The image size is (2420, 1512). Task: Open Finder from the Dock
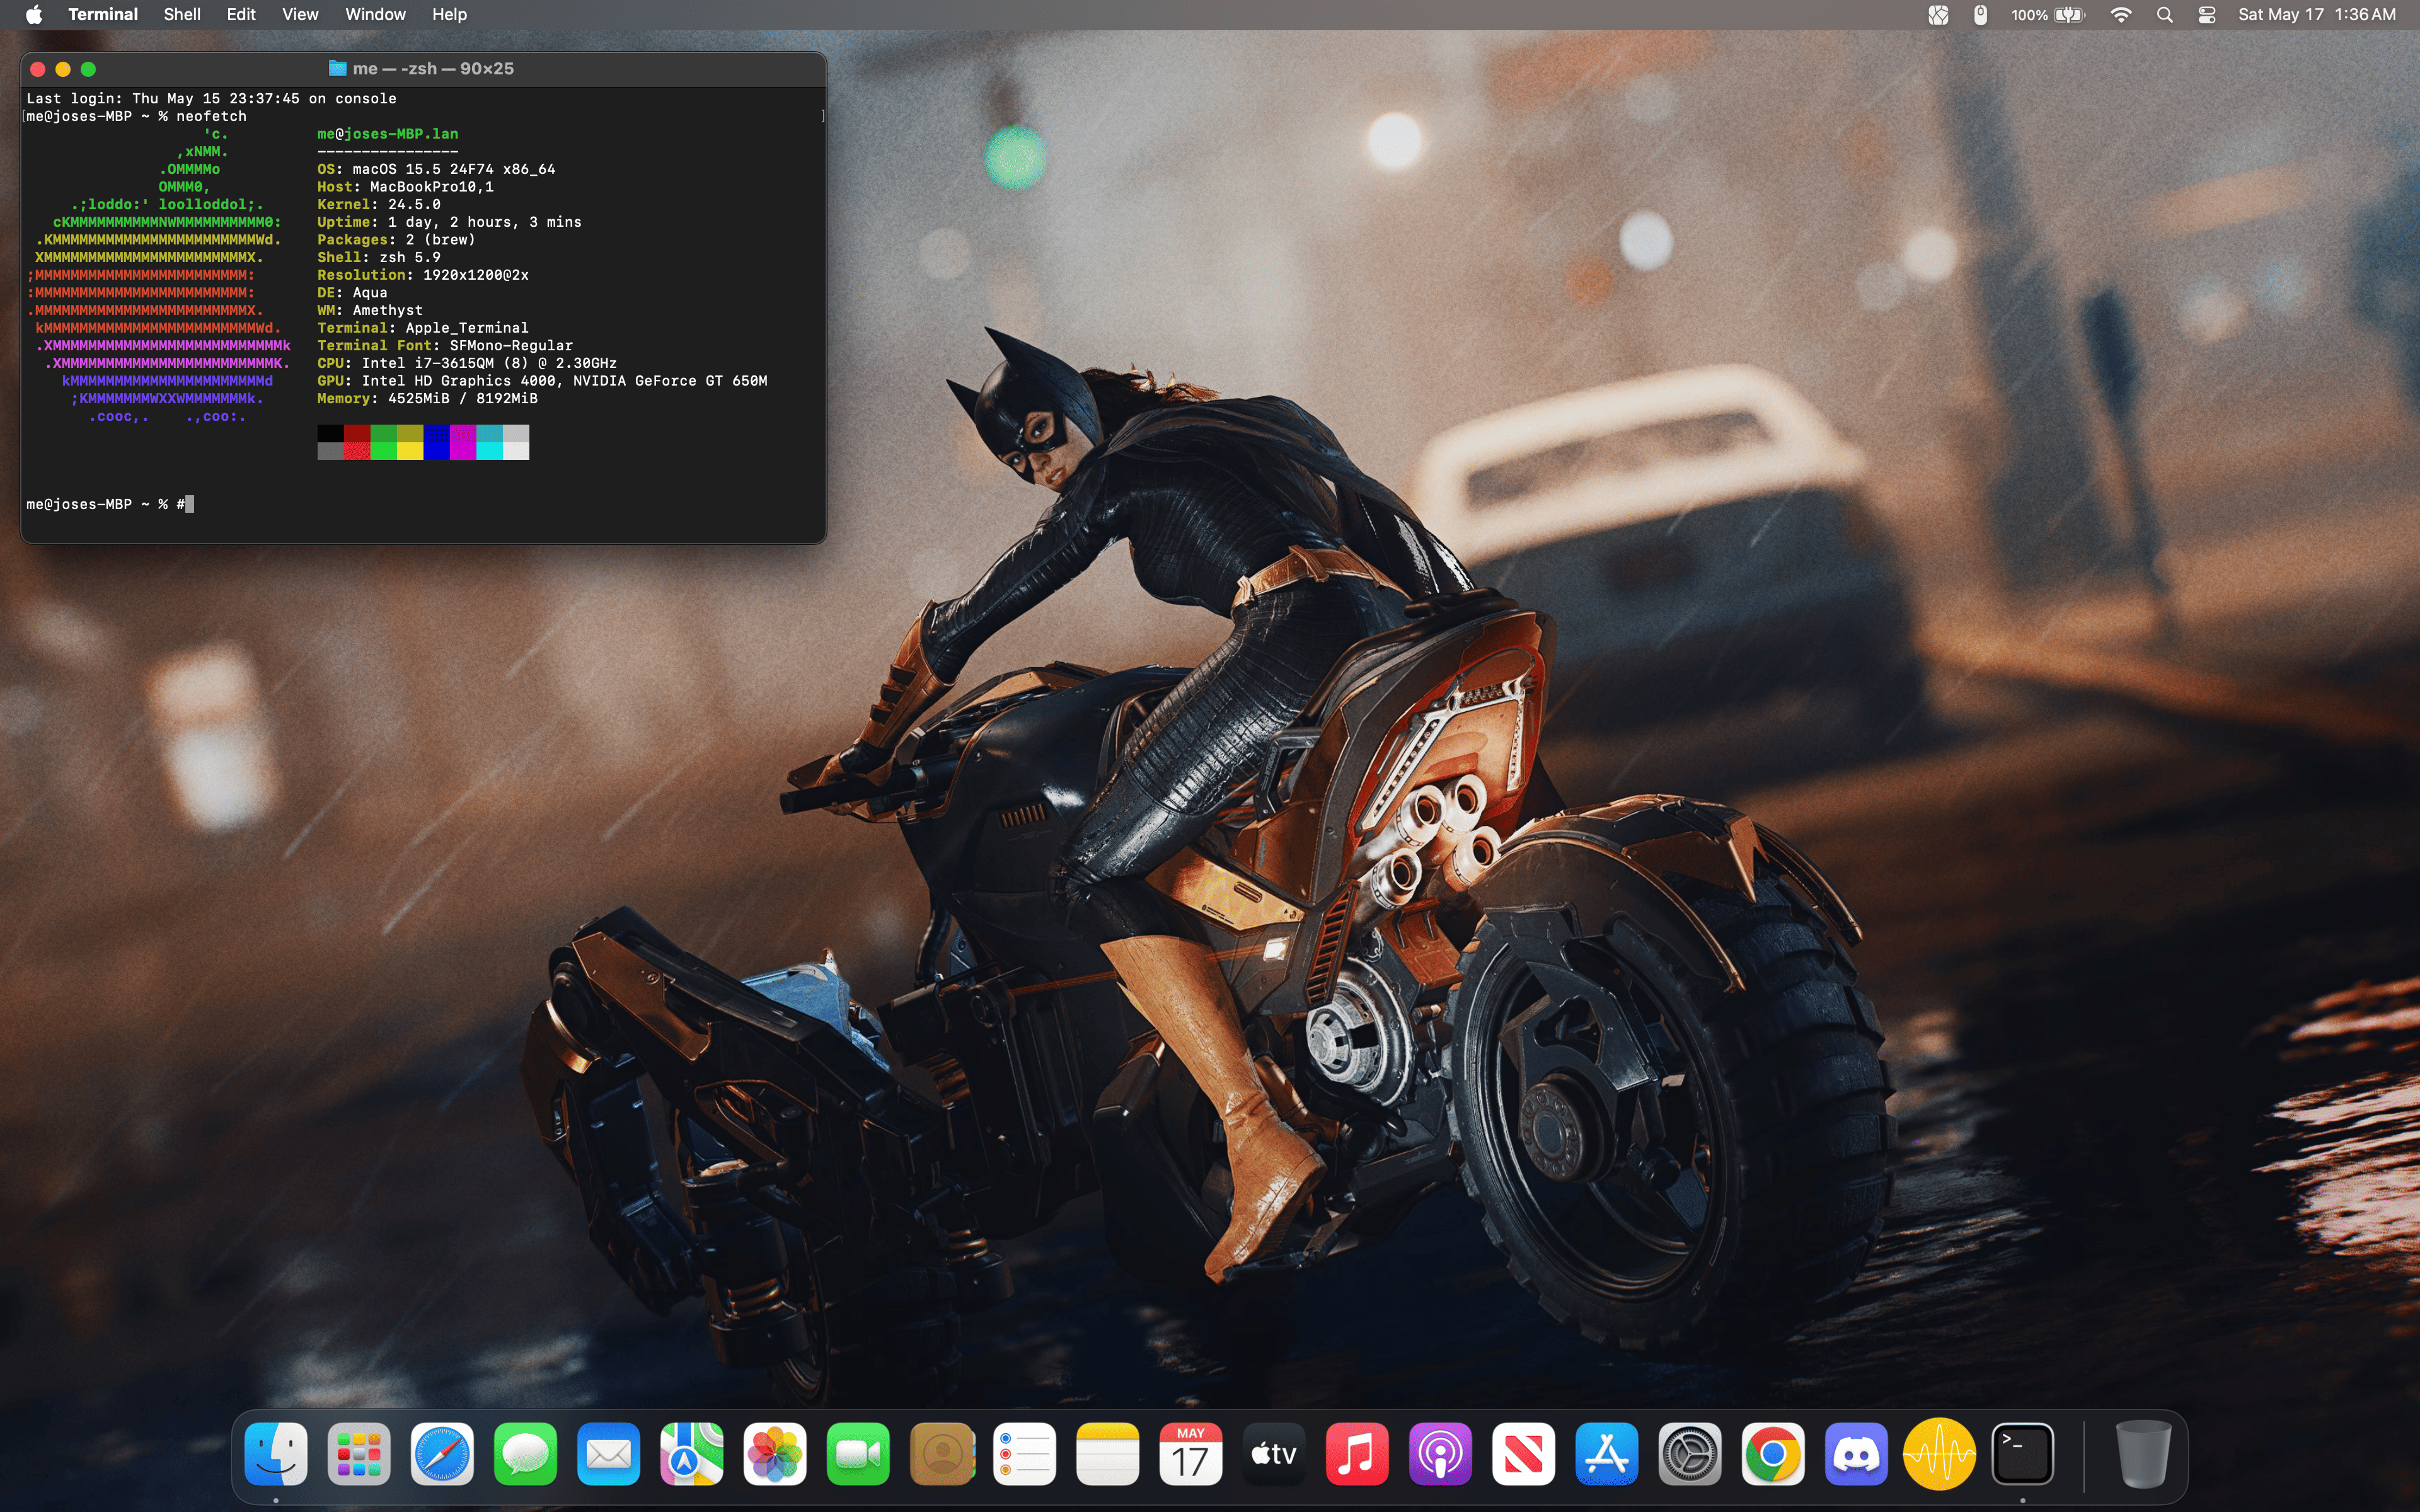click(x=276, y=1453)
